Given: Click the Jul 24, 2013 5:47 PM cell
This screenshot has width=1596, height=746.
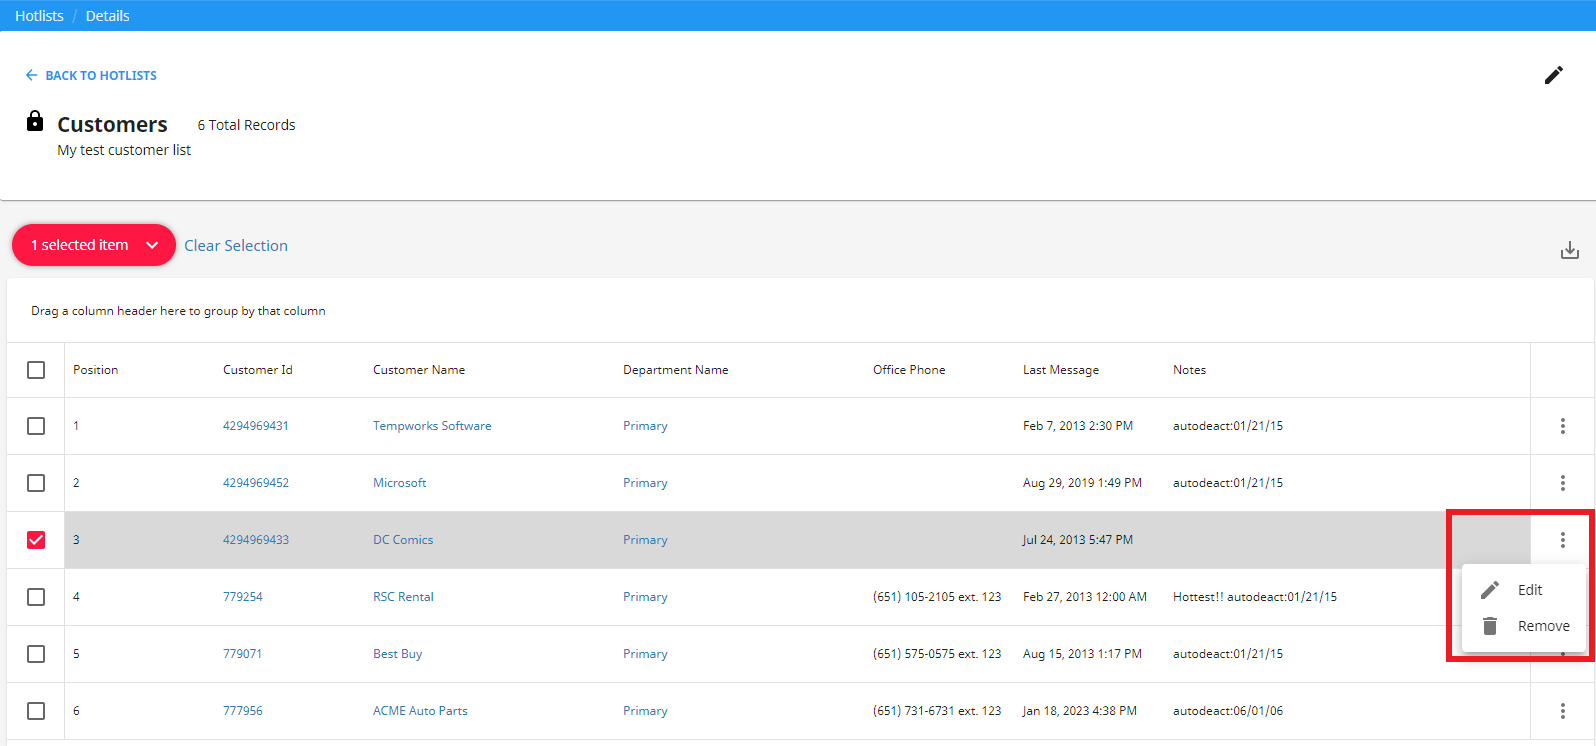Looking at the screenshot, I should coord(1078,540).
